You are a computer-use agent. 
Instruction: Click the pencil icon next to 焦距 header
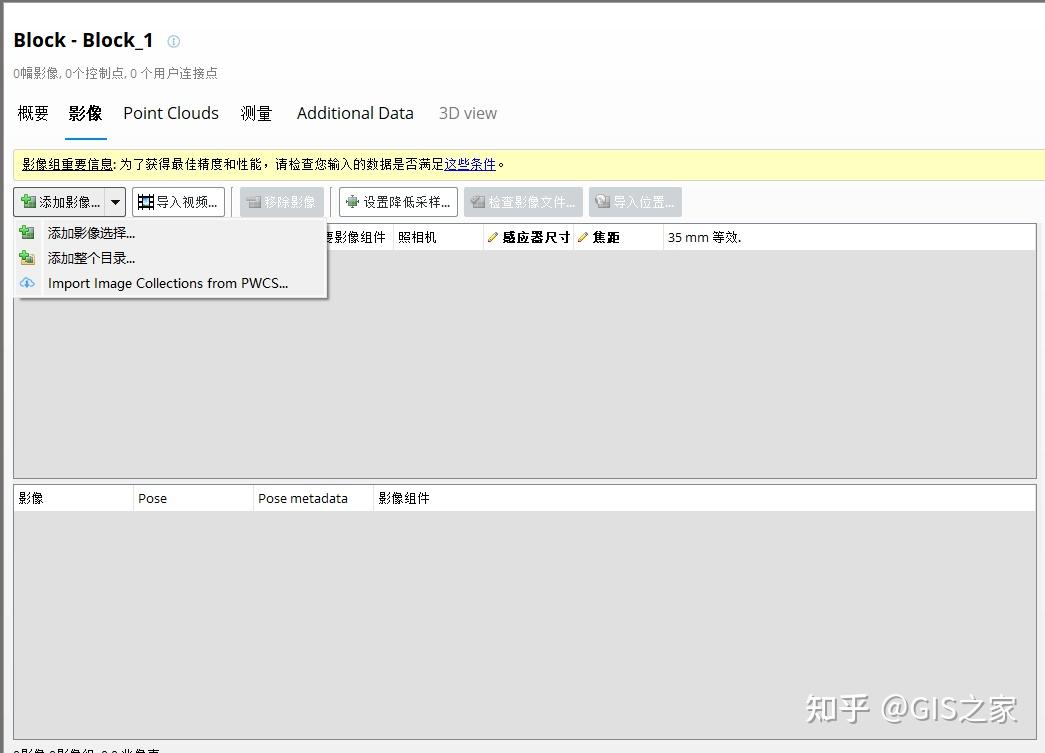(x=585, y=236)
